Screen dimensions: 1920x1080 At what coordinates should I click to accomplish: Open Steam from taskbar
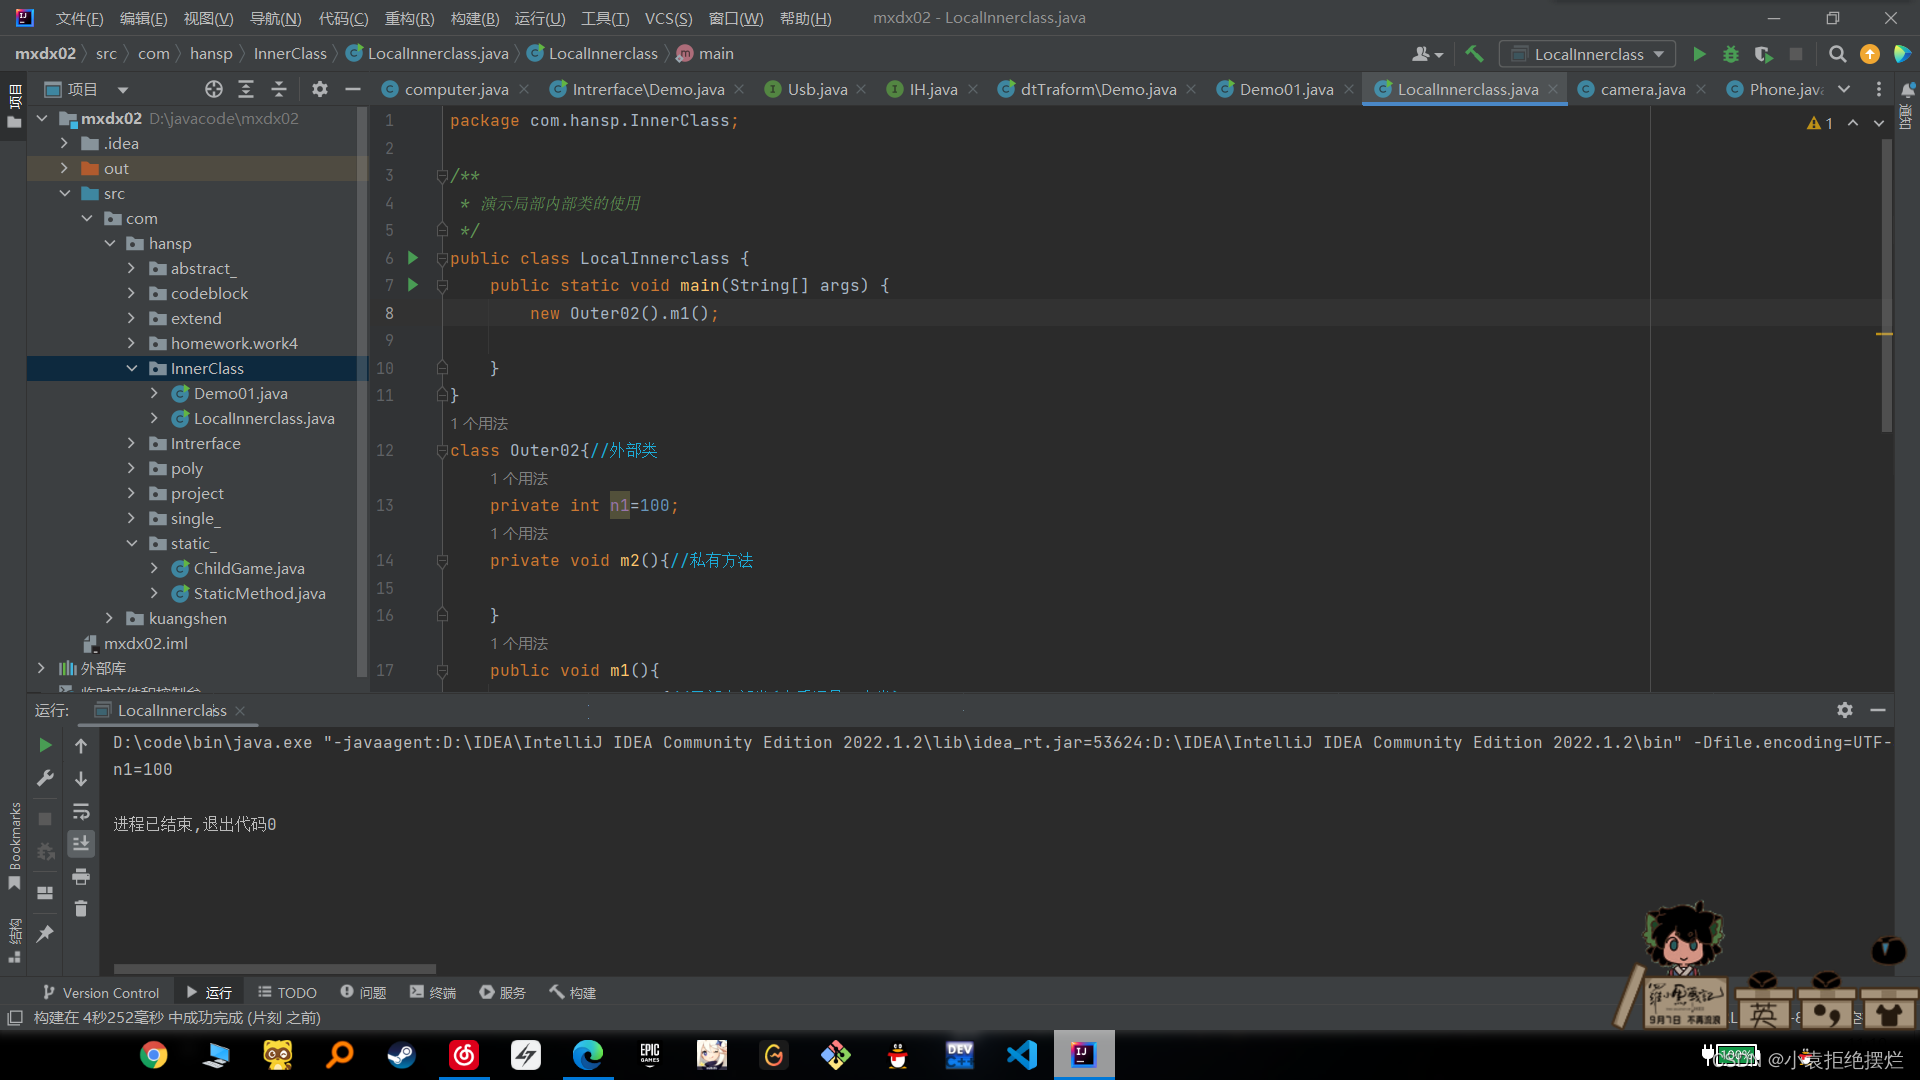[x=401, y=1055]
